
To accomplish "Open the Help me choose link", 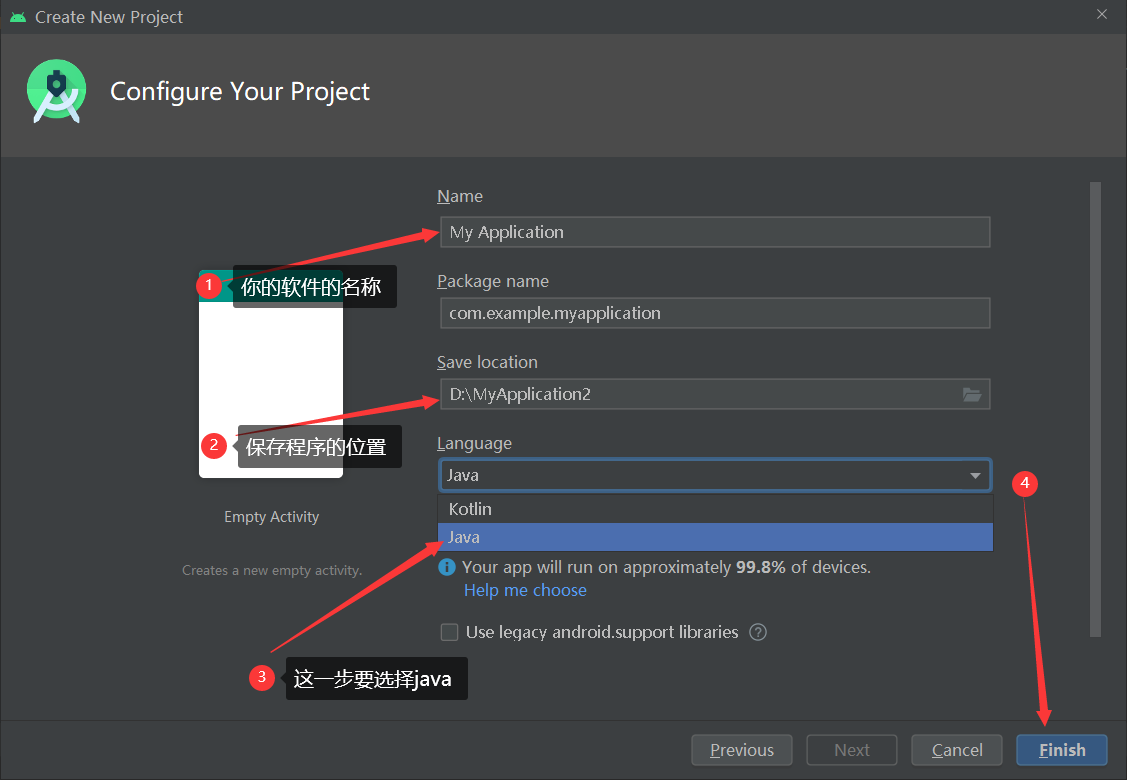I will point(525,590).
